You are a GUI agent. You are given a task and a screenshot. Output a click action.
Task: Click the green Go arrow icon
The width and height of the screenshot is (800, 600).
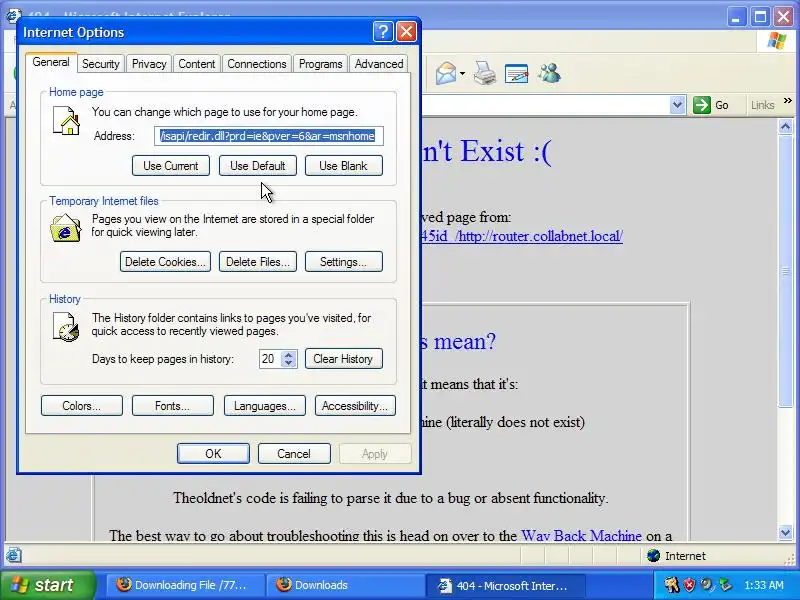pyautogui.click(x=702, y=105)
